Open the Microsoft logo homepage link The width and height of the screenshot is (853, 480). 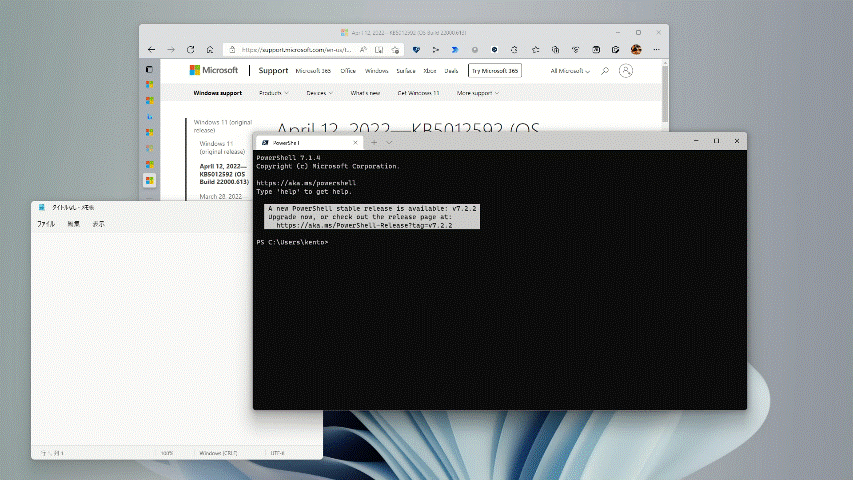click(214, 71)
